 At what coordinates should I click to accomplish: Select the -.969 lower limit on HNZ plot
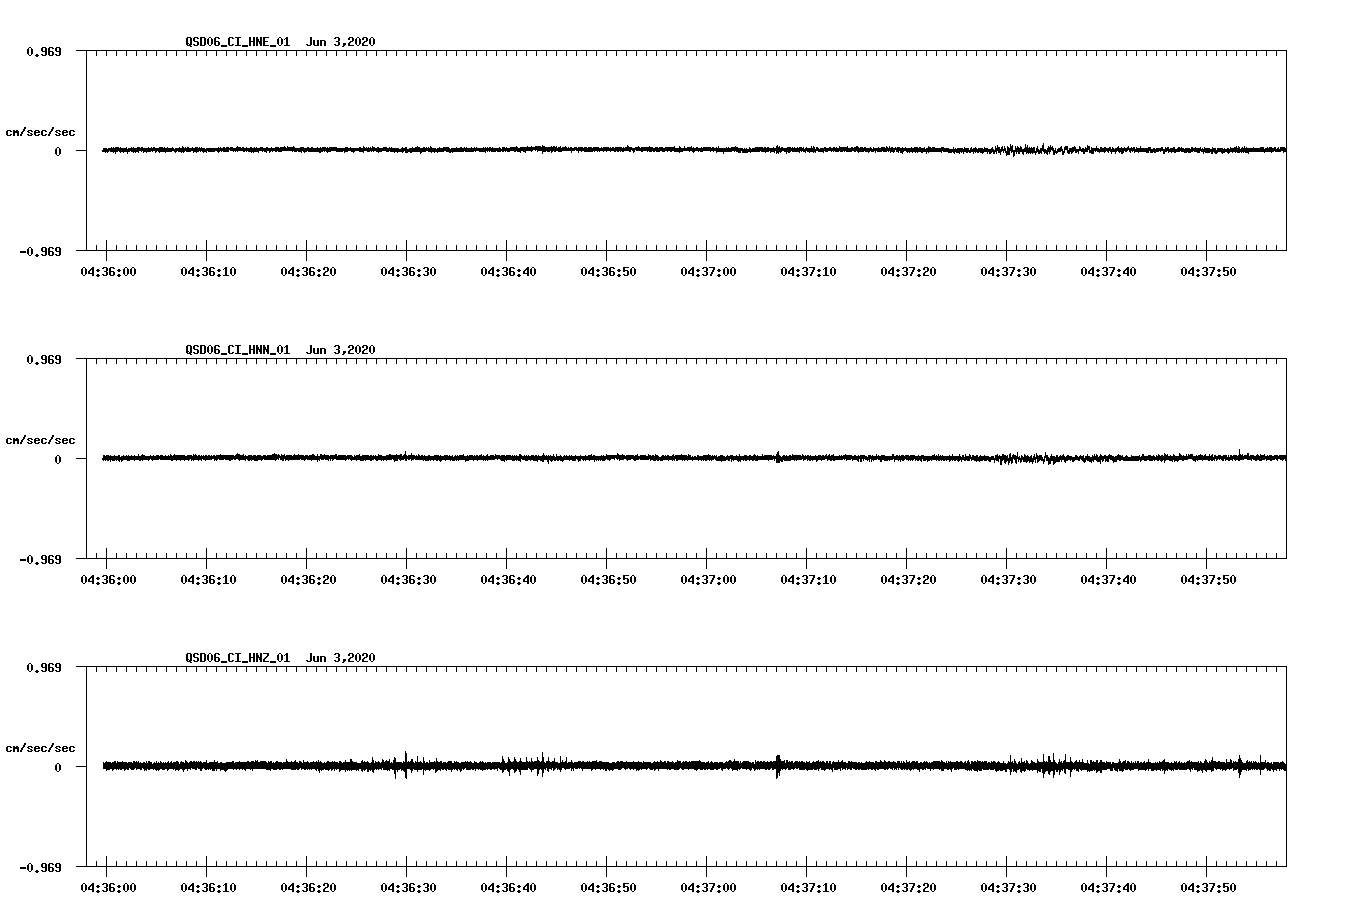click(x=40, y=867)
